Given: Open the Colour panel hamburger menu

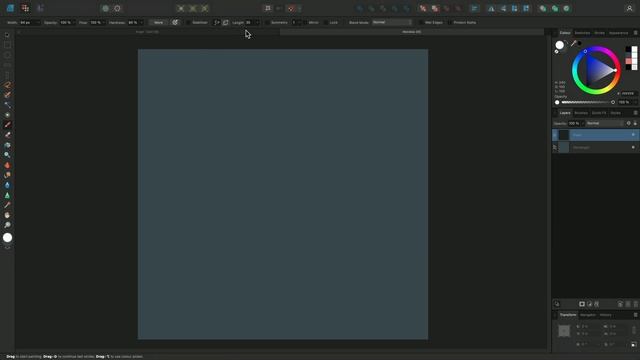Looking at the screenshot, I should (636, 33).
